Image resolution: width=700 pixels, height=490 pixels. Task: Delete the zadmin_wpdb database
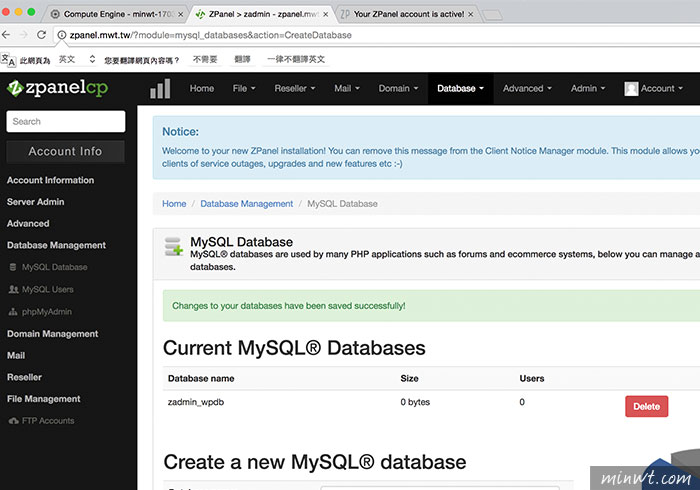point(646,407)
